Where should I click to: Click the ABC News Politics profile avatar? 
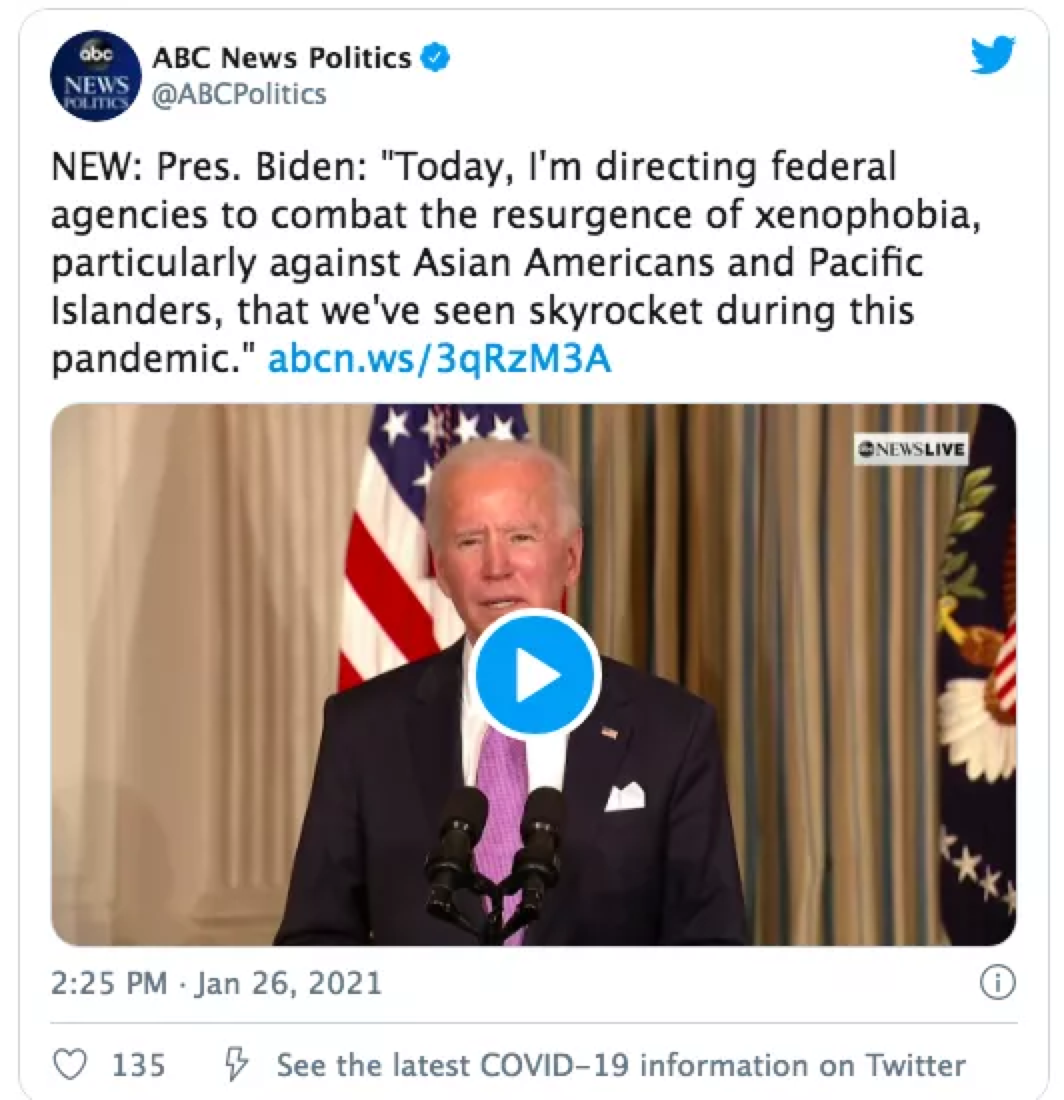coord(95,76)
